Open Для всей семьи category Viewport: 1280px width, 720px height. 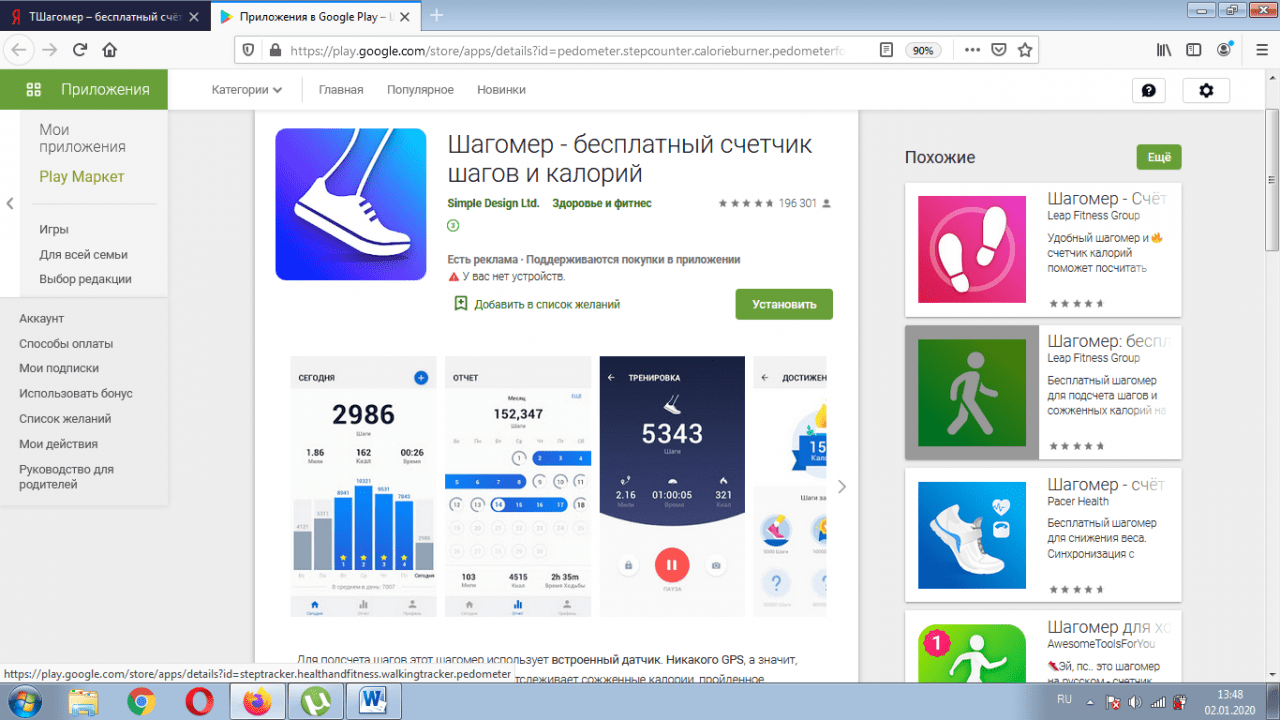(x=84, y=254)
